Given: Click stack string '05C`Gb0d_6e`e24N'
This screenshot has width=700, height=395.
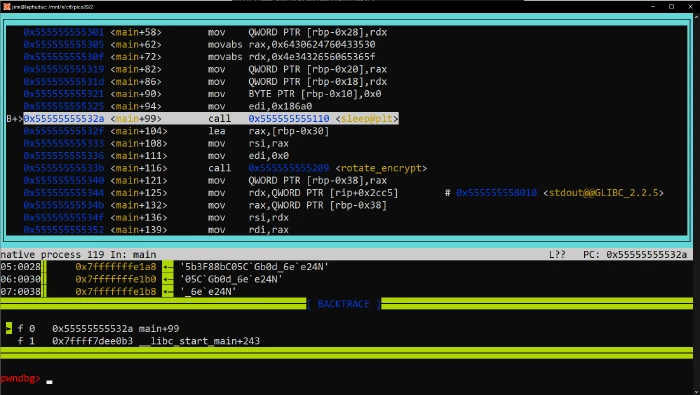Looking at the screenshot, I should 231,279.
